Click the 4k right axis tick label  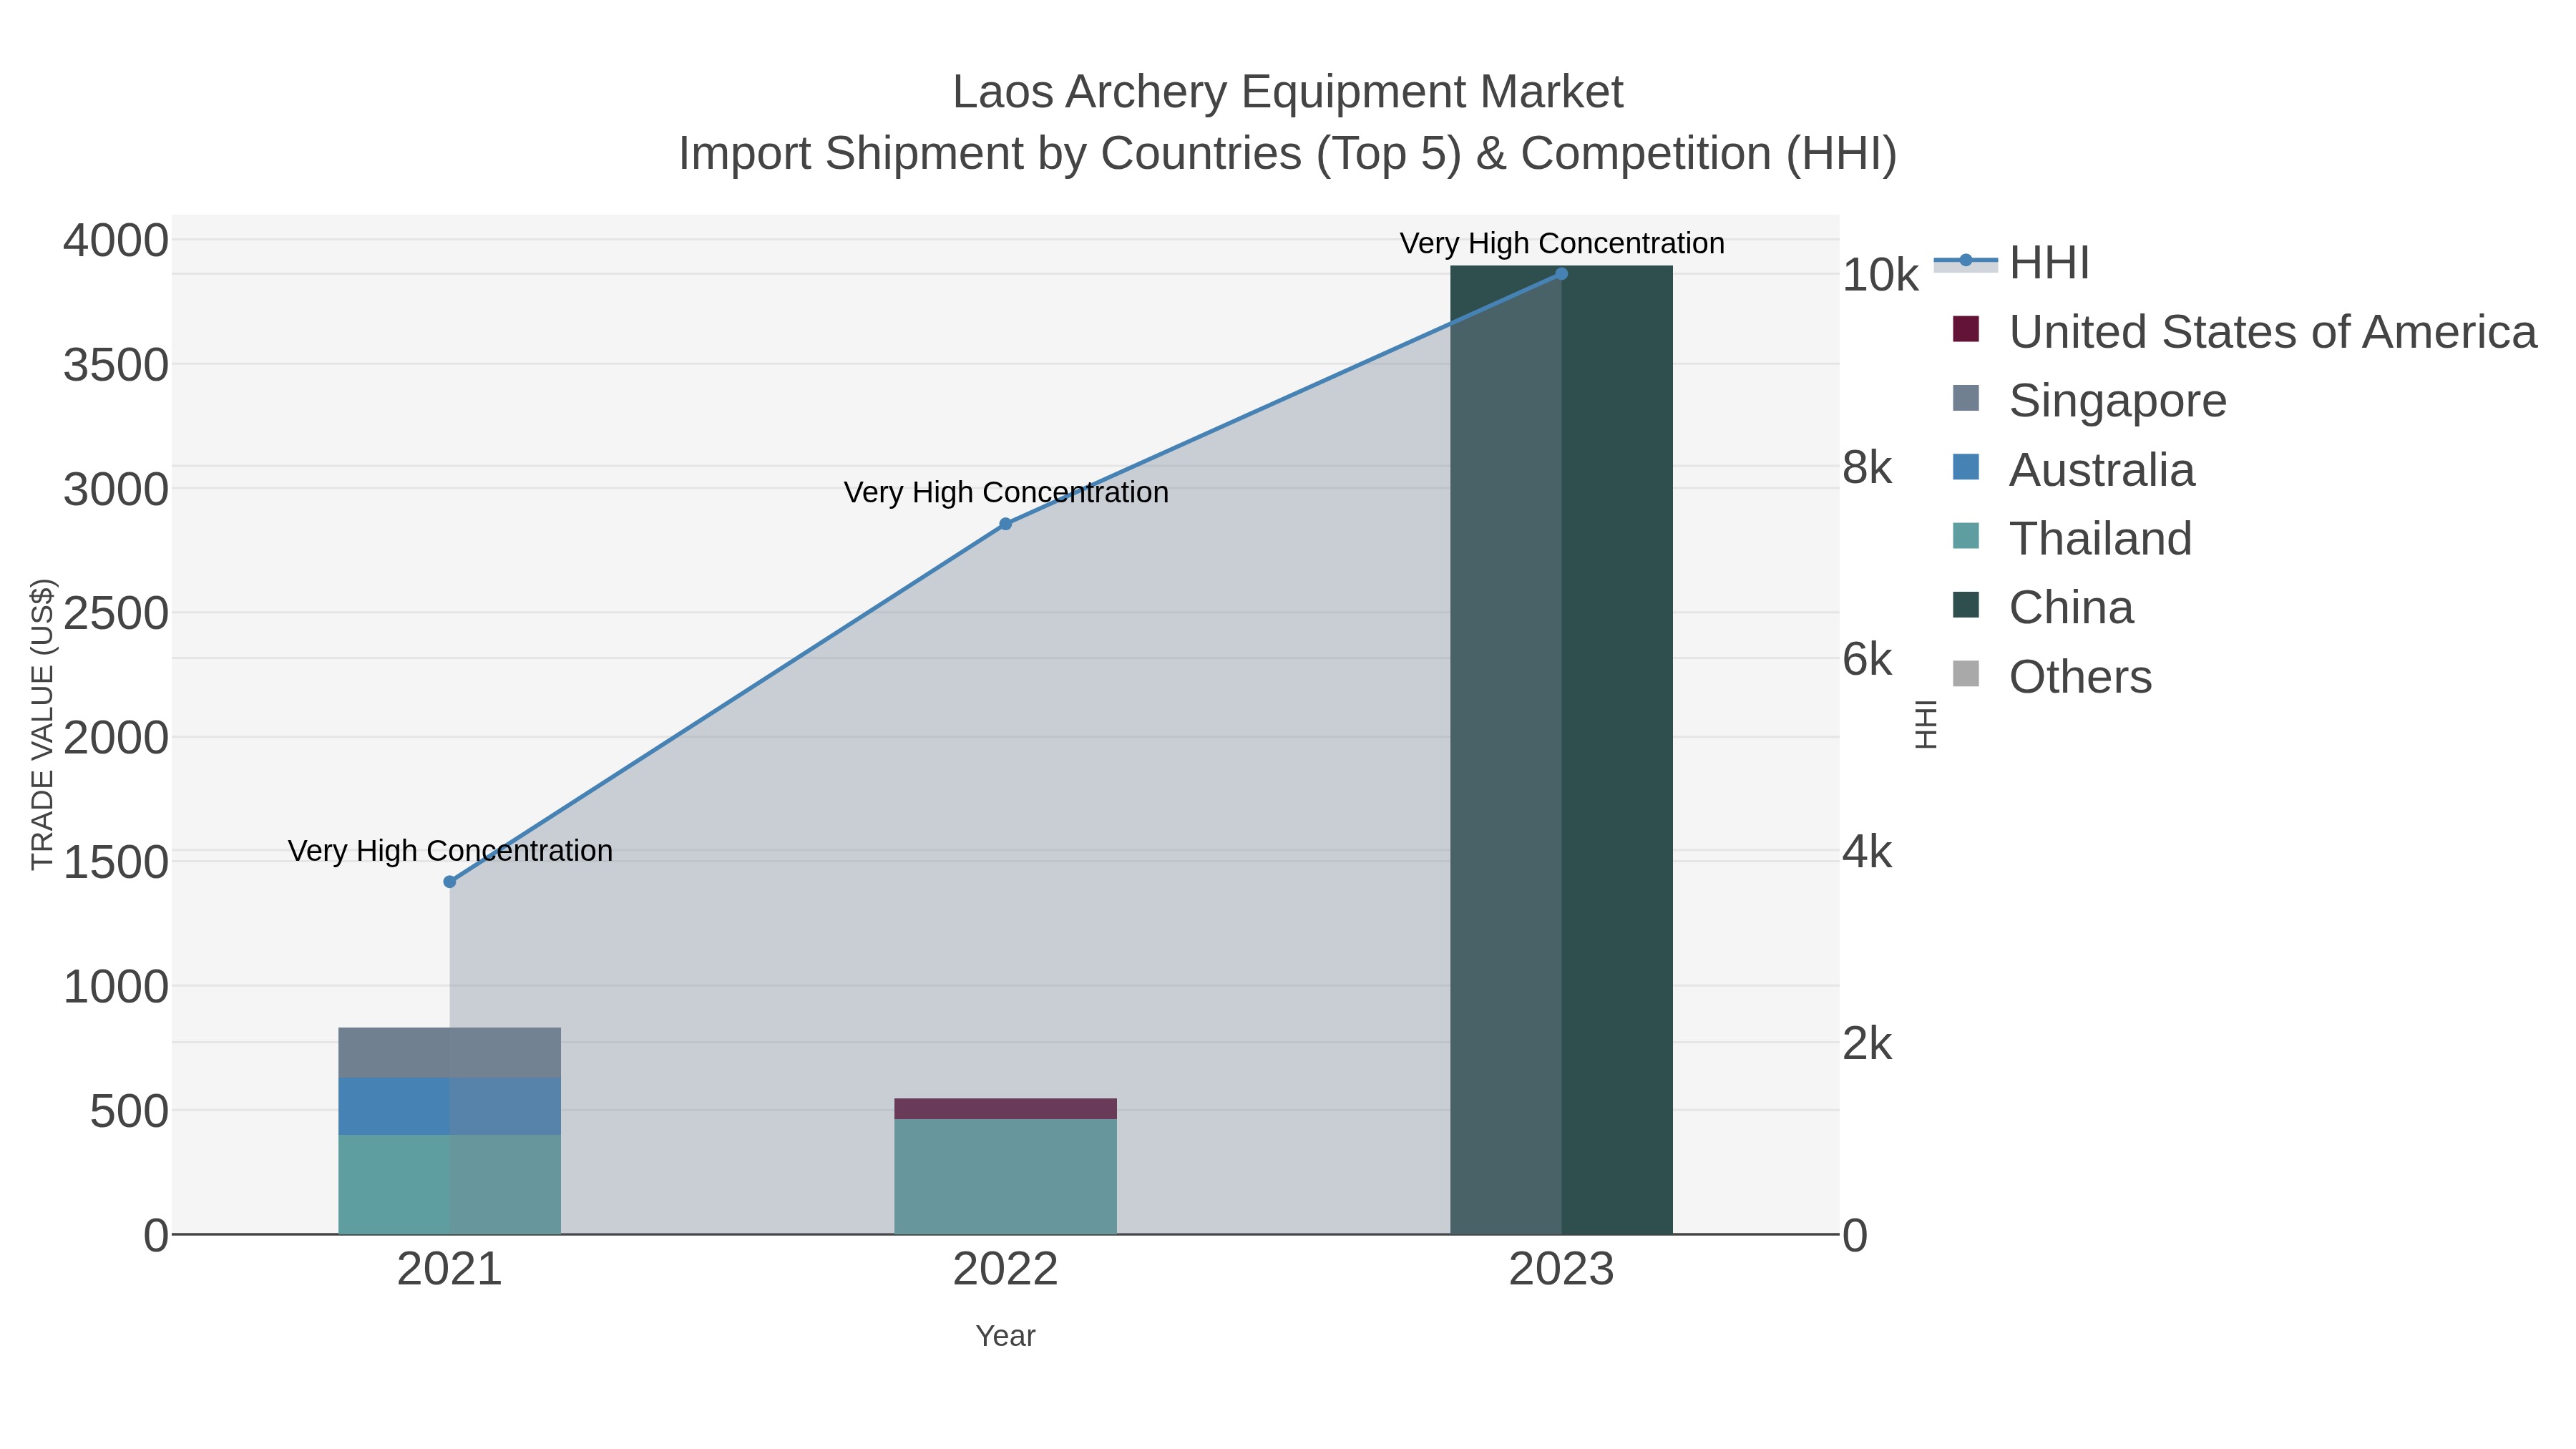[x=1867, y=852]
